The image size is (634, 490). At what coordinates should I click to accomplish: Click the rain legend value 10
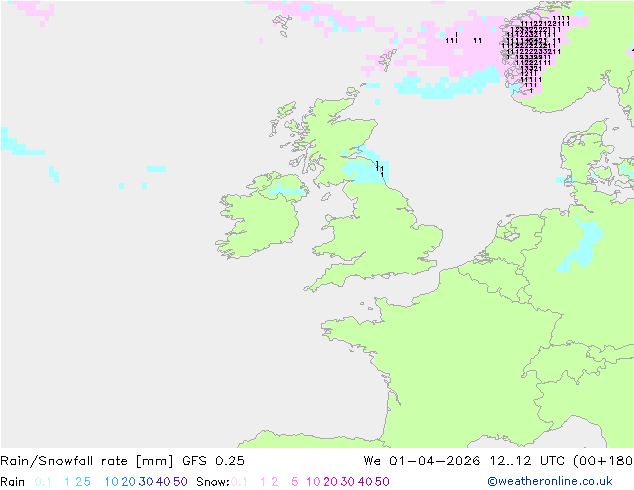(x=112, y=482)
